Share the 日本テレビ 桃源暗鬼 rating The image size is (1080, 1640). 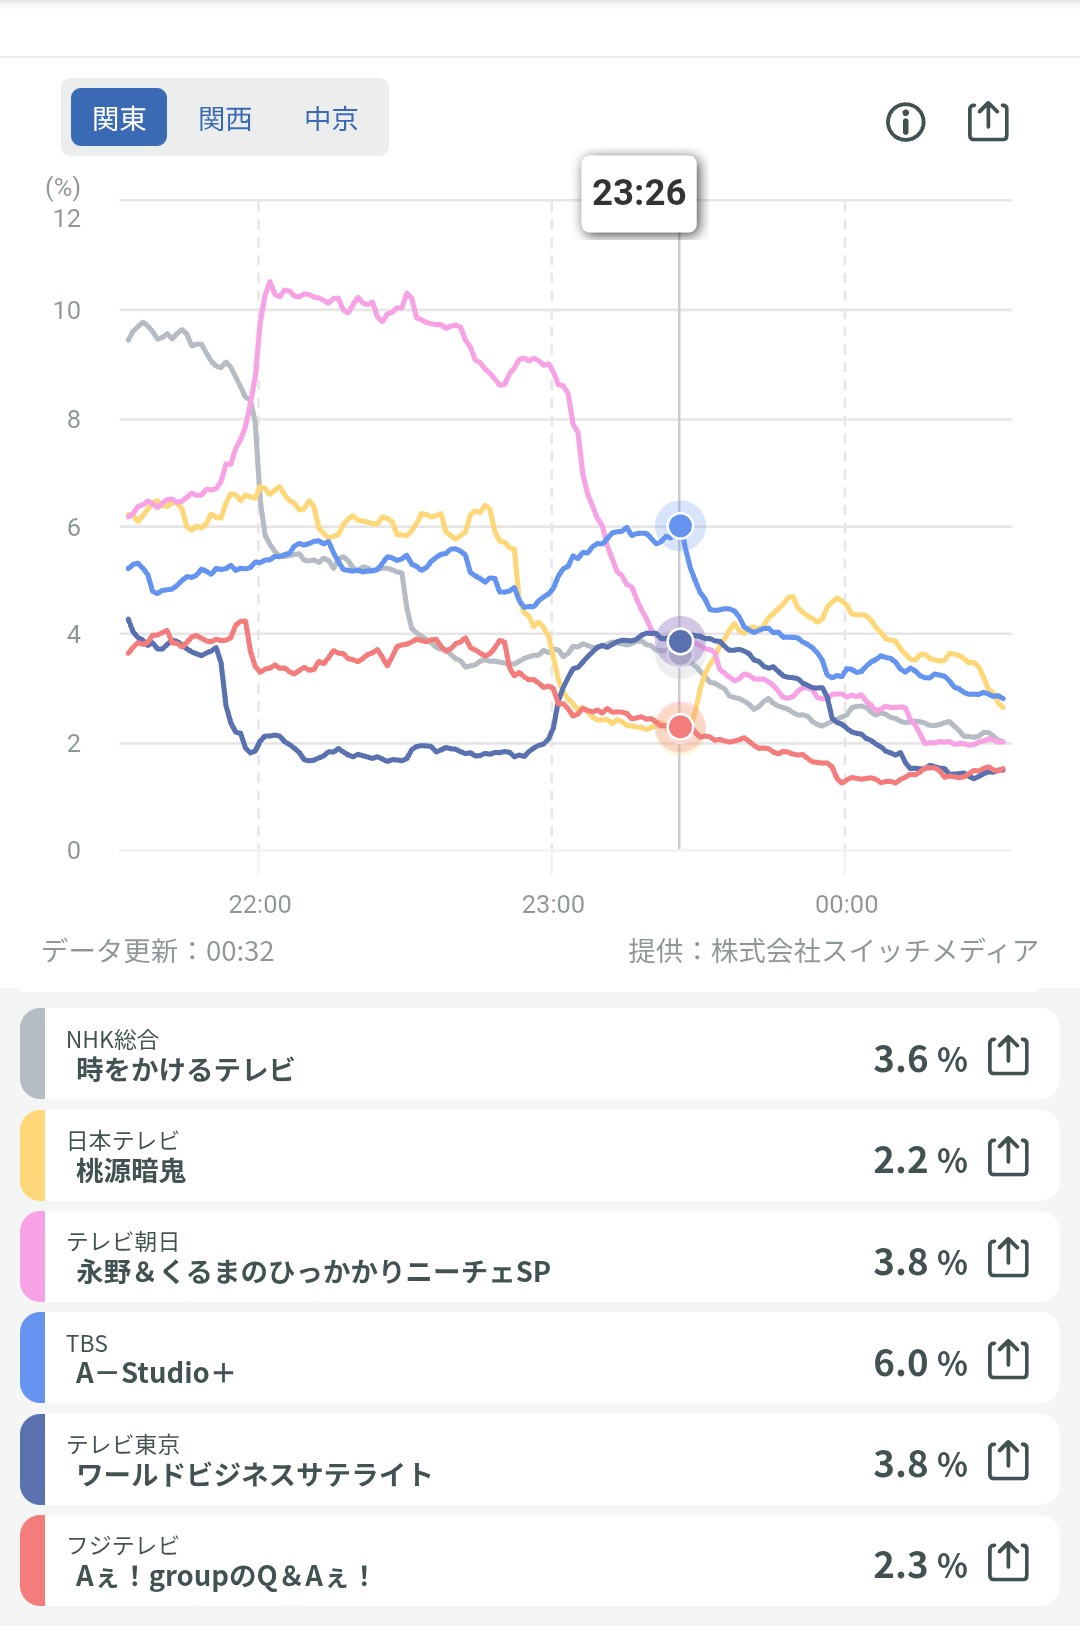point(1008,1157)
